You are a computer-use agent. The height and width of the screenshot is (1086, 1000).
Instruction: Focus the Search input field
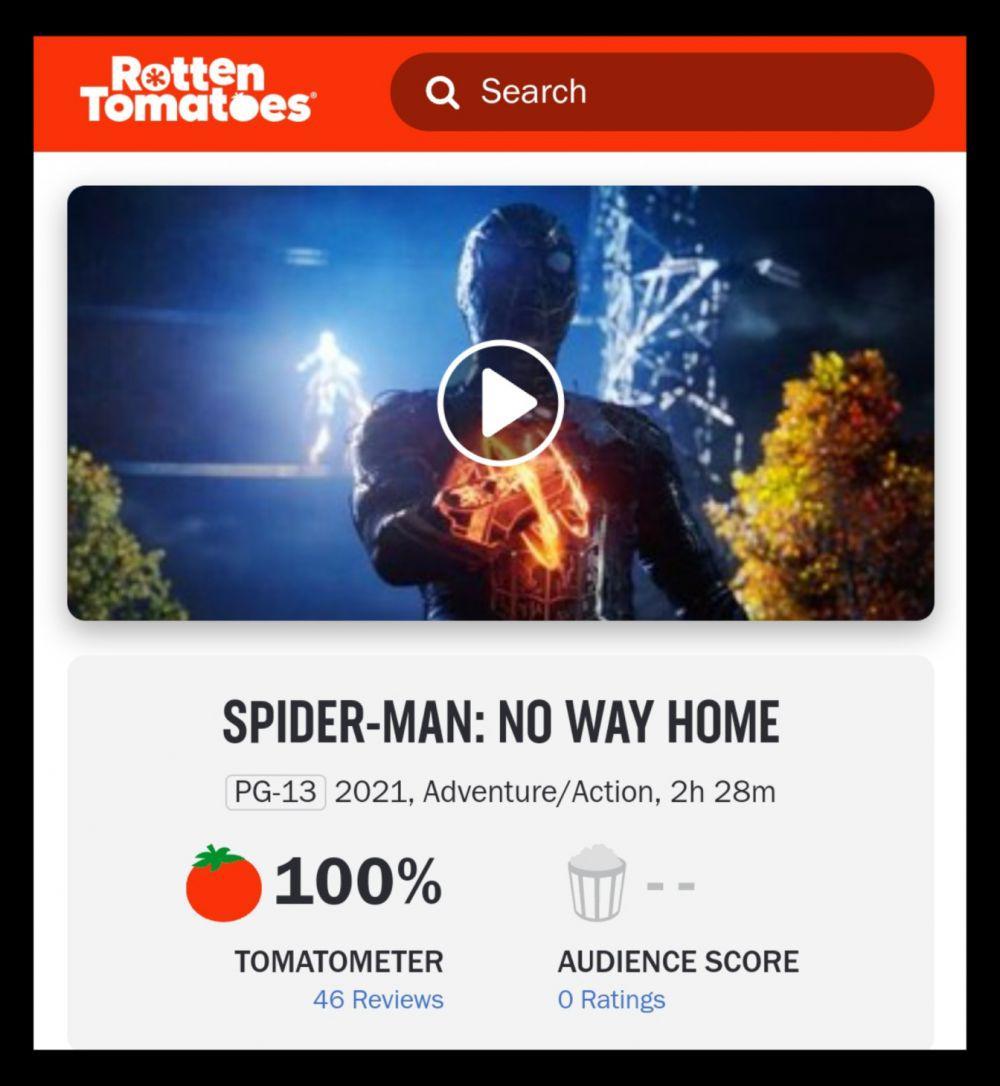coord(662,91)
